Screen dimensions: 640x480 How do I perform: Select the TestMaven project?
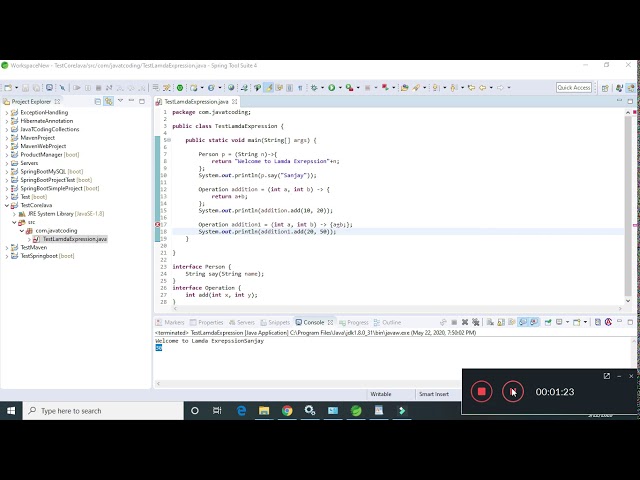point(33,247)
